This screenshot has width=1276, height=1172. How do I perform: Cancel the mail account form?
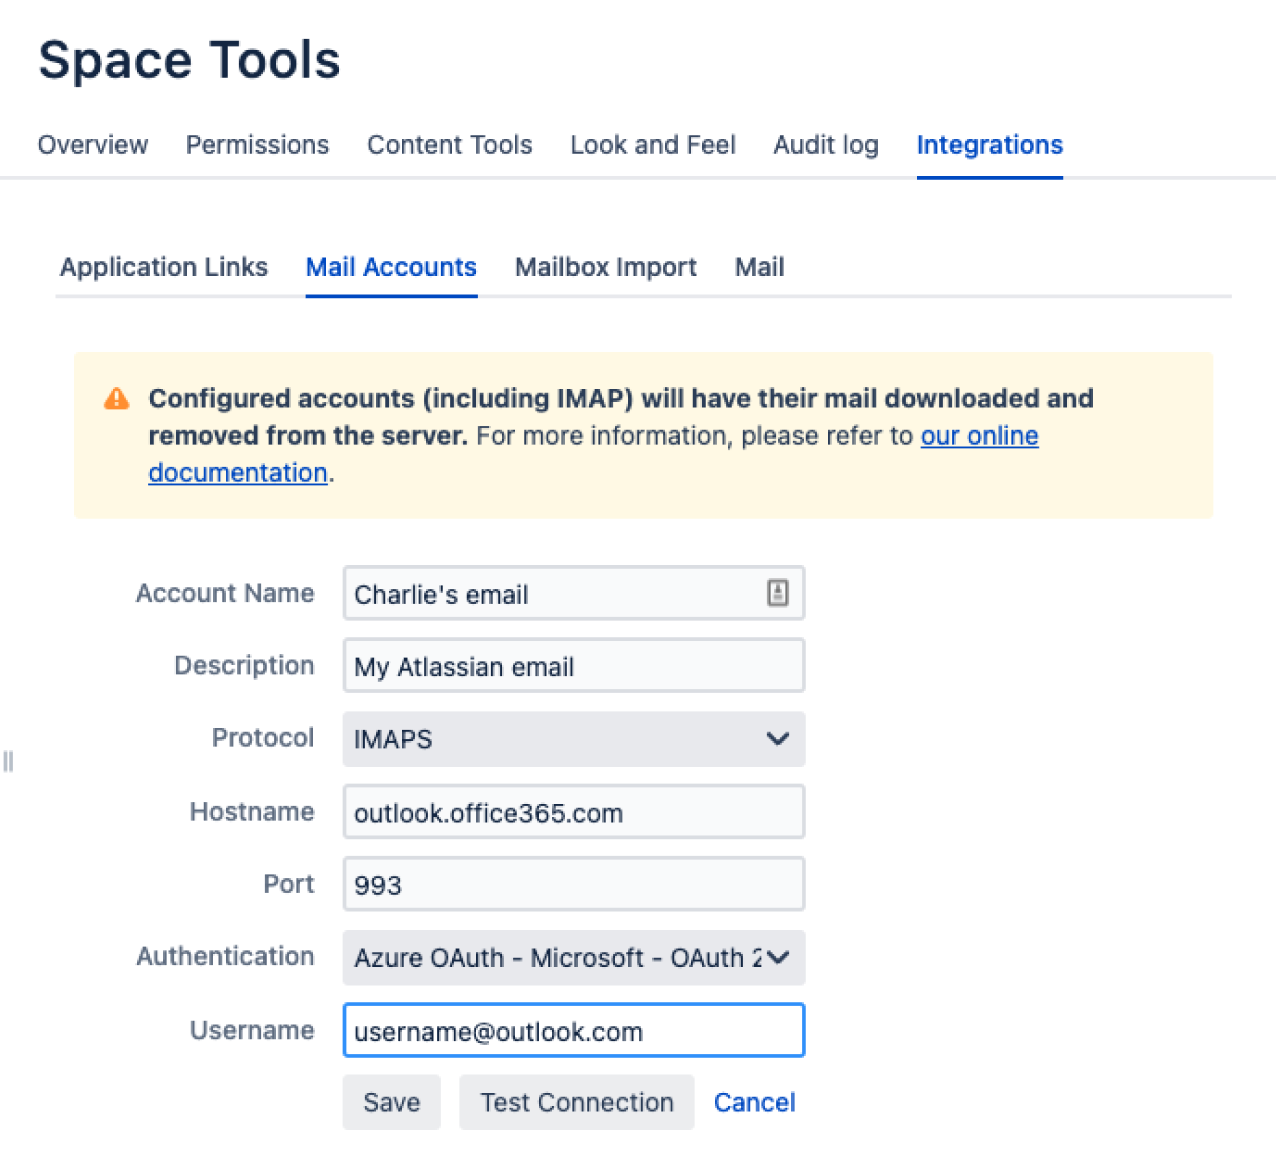tap(754, 1102)
